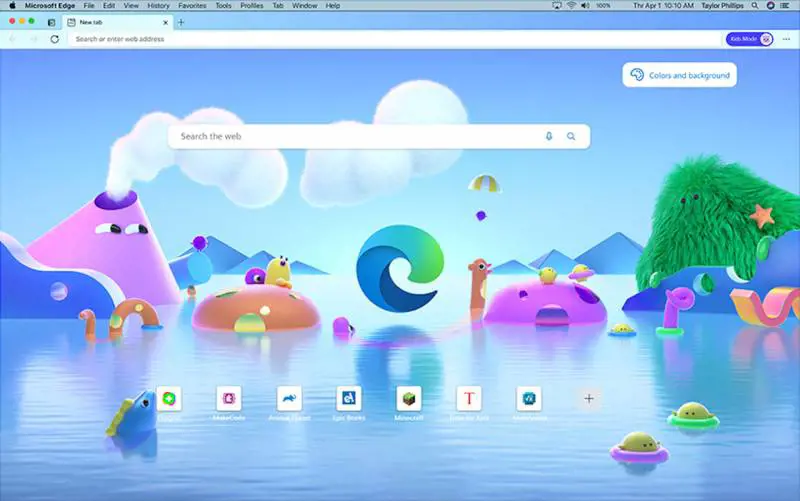Open Spotlight search in menu bar
800x501 pixels.
point(755,6)
